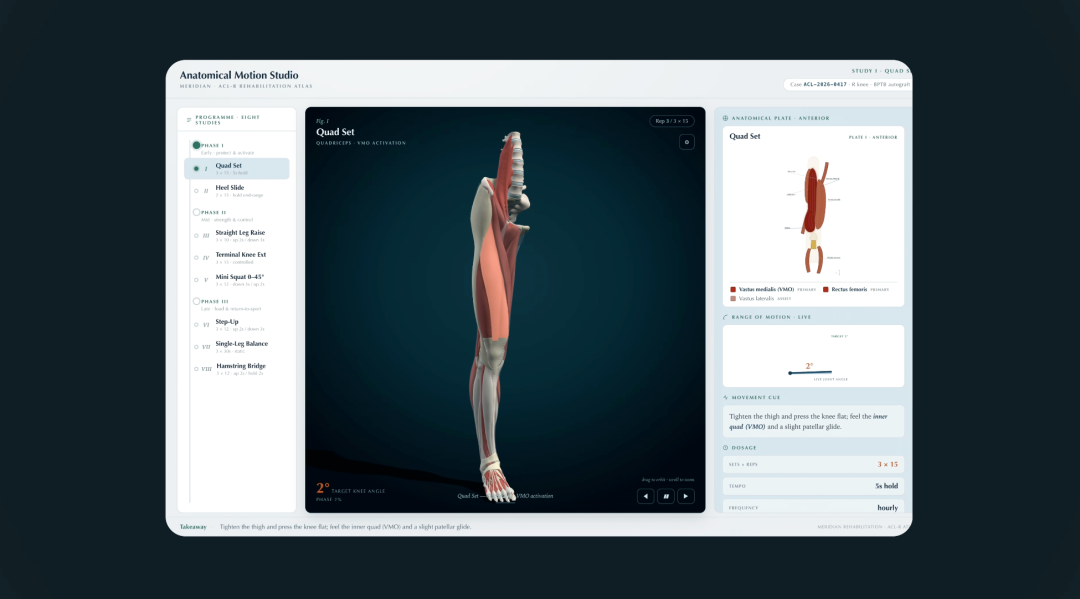Open the viewer settings icon below the Rep badge
The width and height of the screenshot is (1080, 599).
tap(687, 142)
